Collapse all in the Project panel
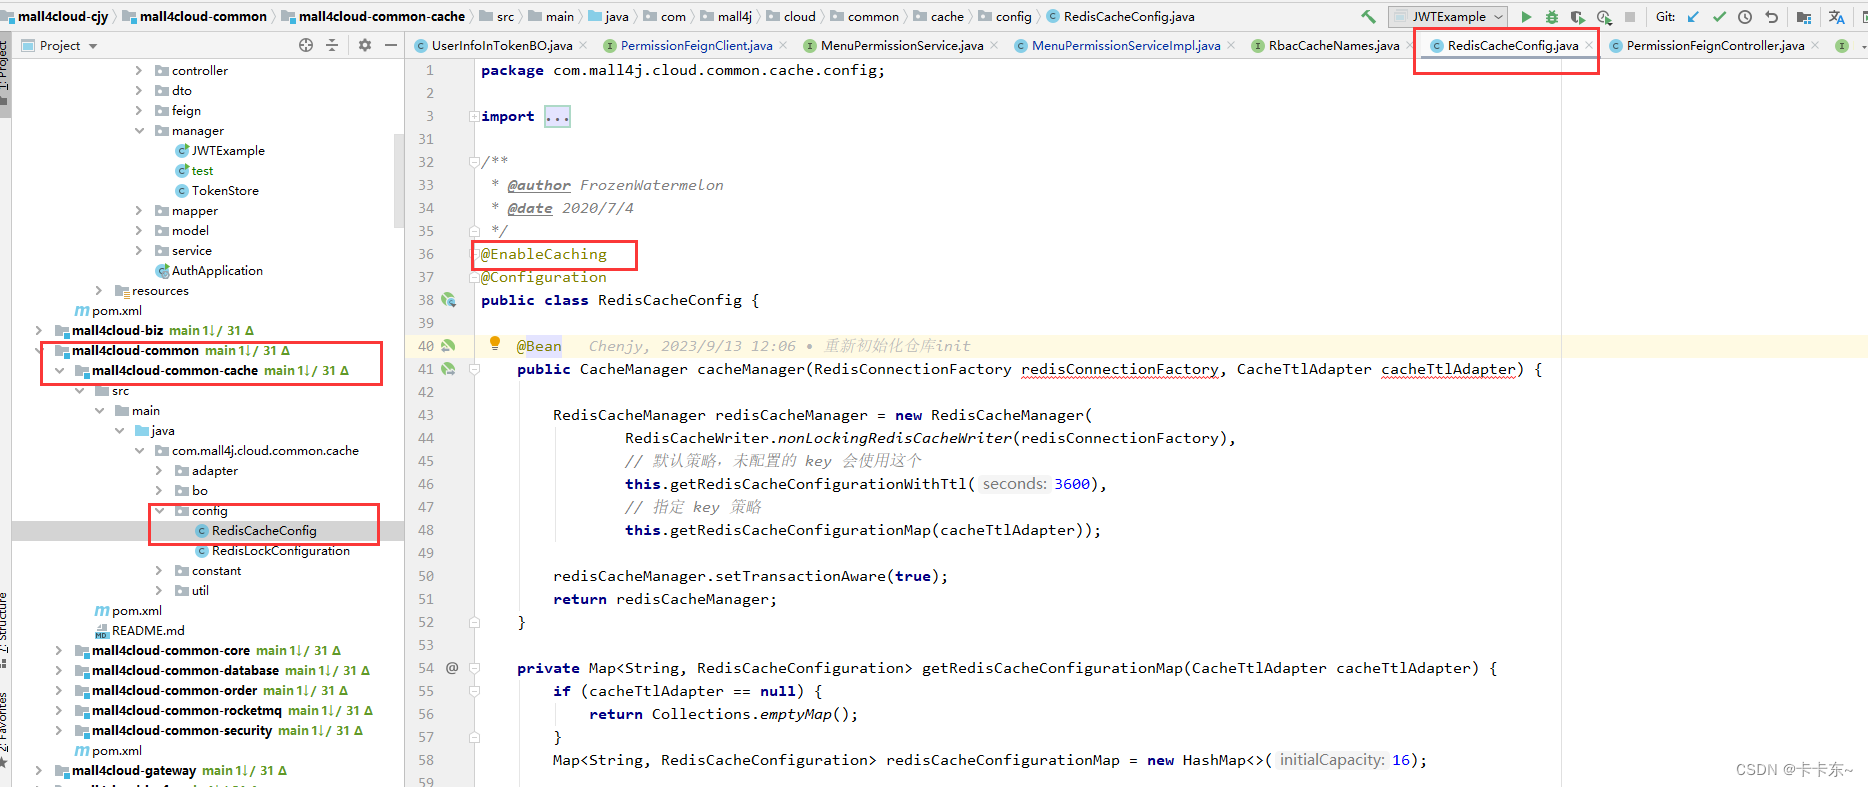Image resolution: width=1868 pixels, height=787 pixels. tap(332, 45)
